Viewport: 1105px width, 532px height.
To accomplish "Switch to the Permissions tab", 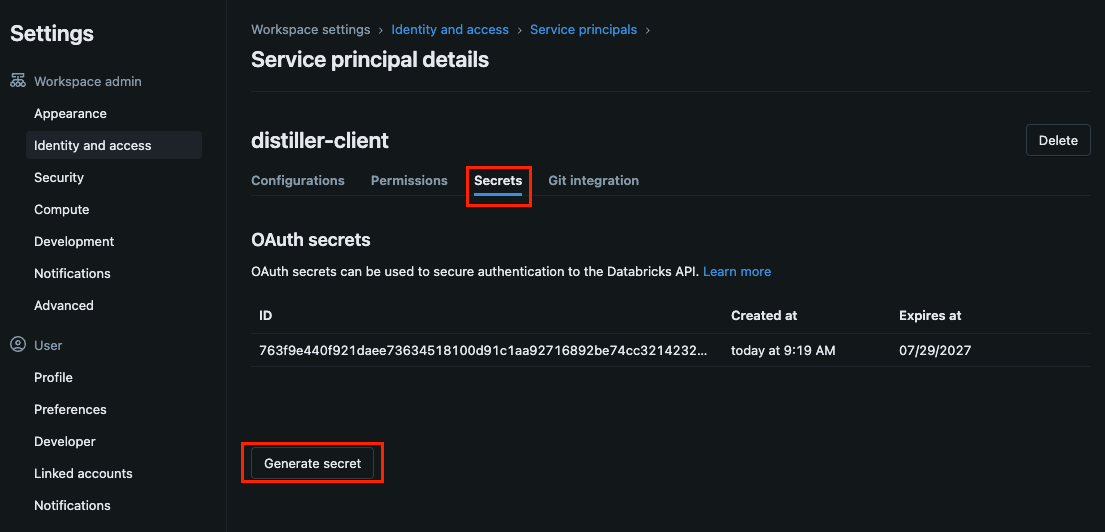I will coord(409,181).
